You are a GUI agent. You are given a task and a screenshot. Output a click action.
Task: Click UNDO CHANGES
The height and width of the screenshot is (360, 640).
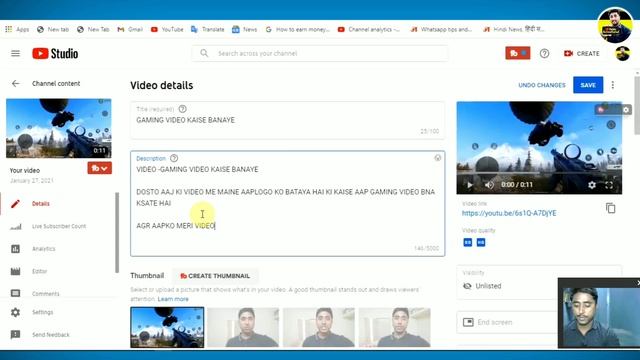click(542, 85)
